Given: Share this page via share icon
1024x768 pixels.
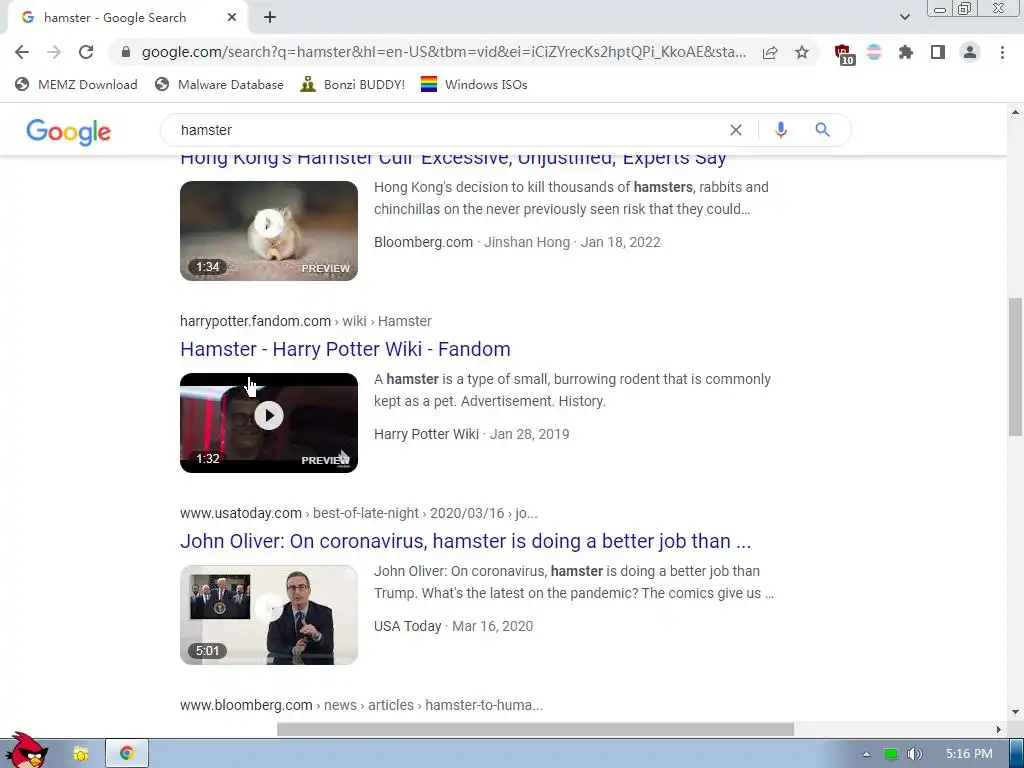Looking at the screenshot, I should (x=770, y=52).
